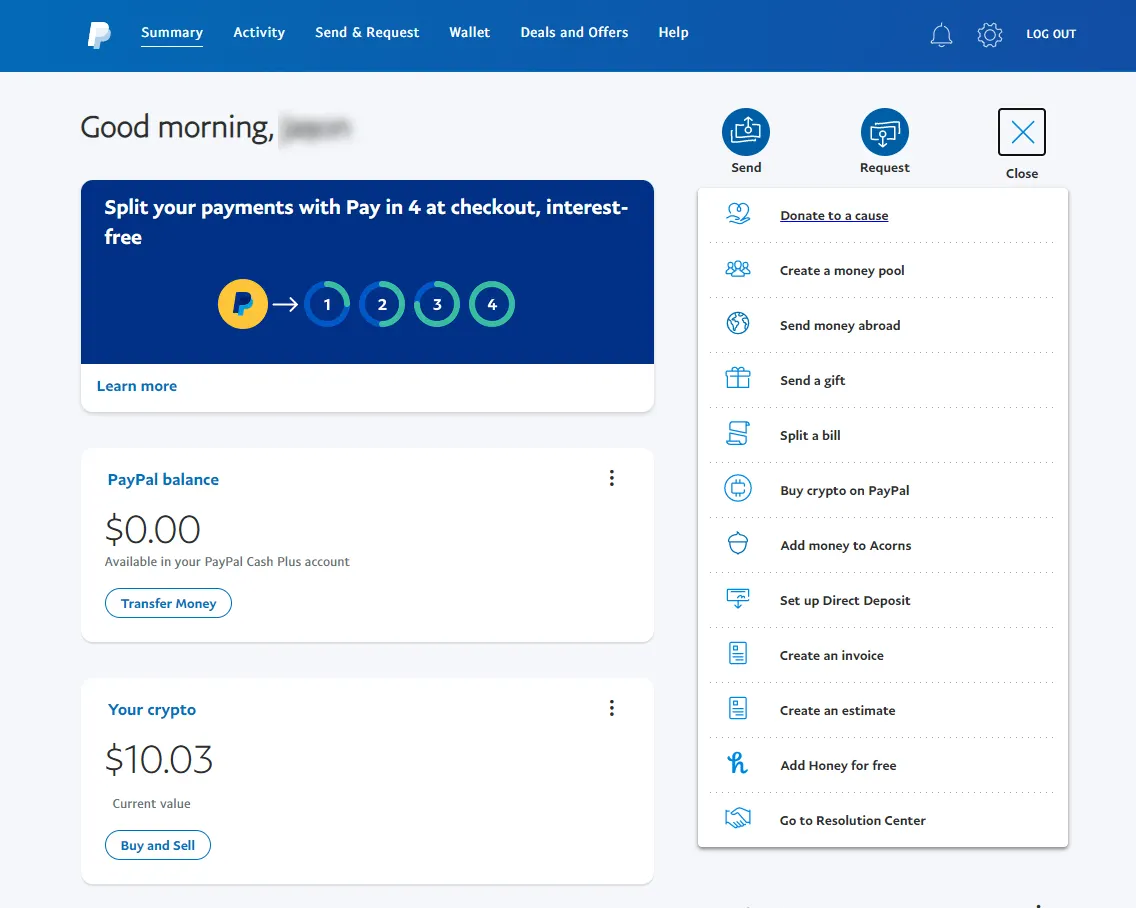1136x908 pixels.
Task: Click the gift box icon for Send a gift
Action: click(x=737, y=378)
